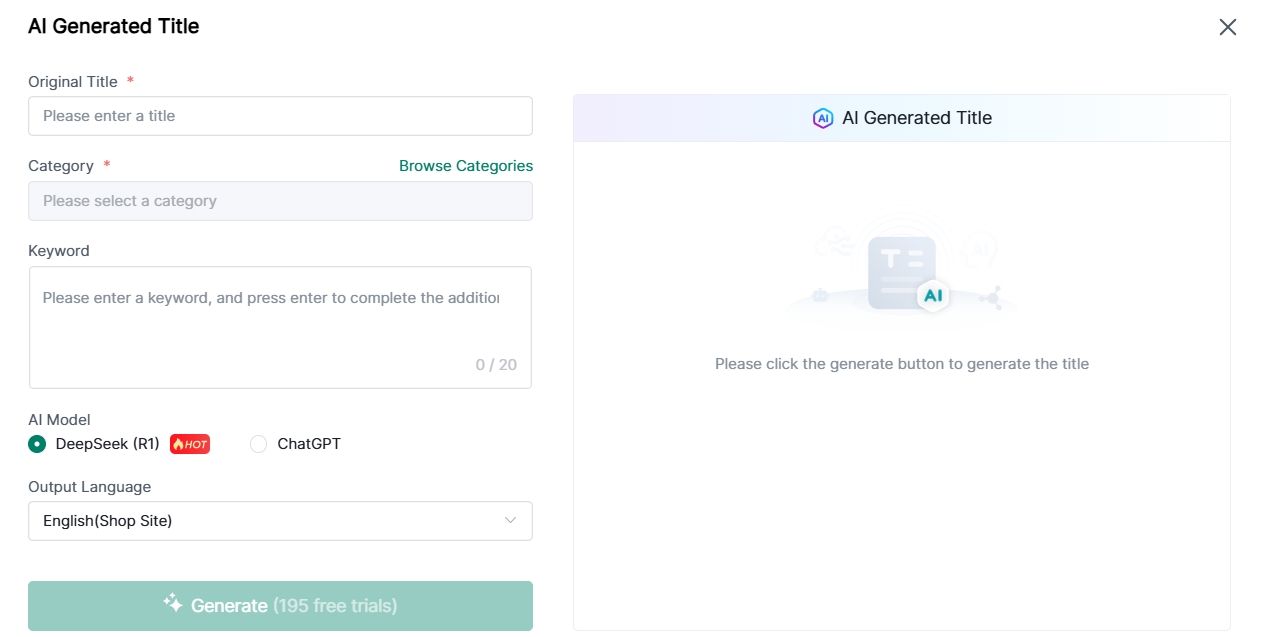
Task: Open the Category selection field
Action: (x=280, y=201)
